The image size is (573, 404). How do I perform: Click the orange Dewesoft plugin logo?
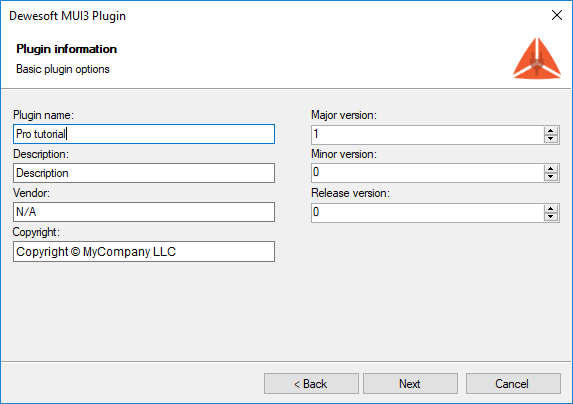tap(537, 58)
